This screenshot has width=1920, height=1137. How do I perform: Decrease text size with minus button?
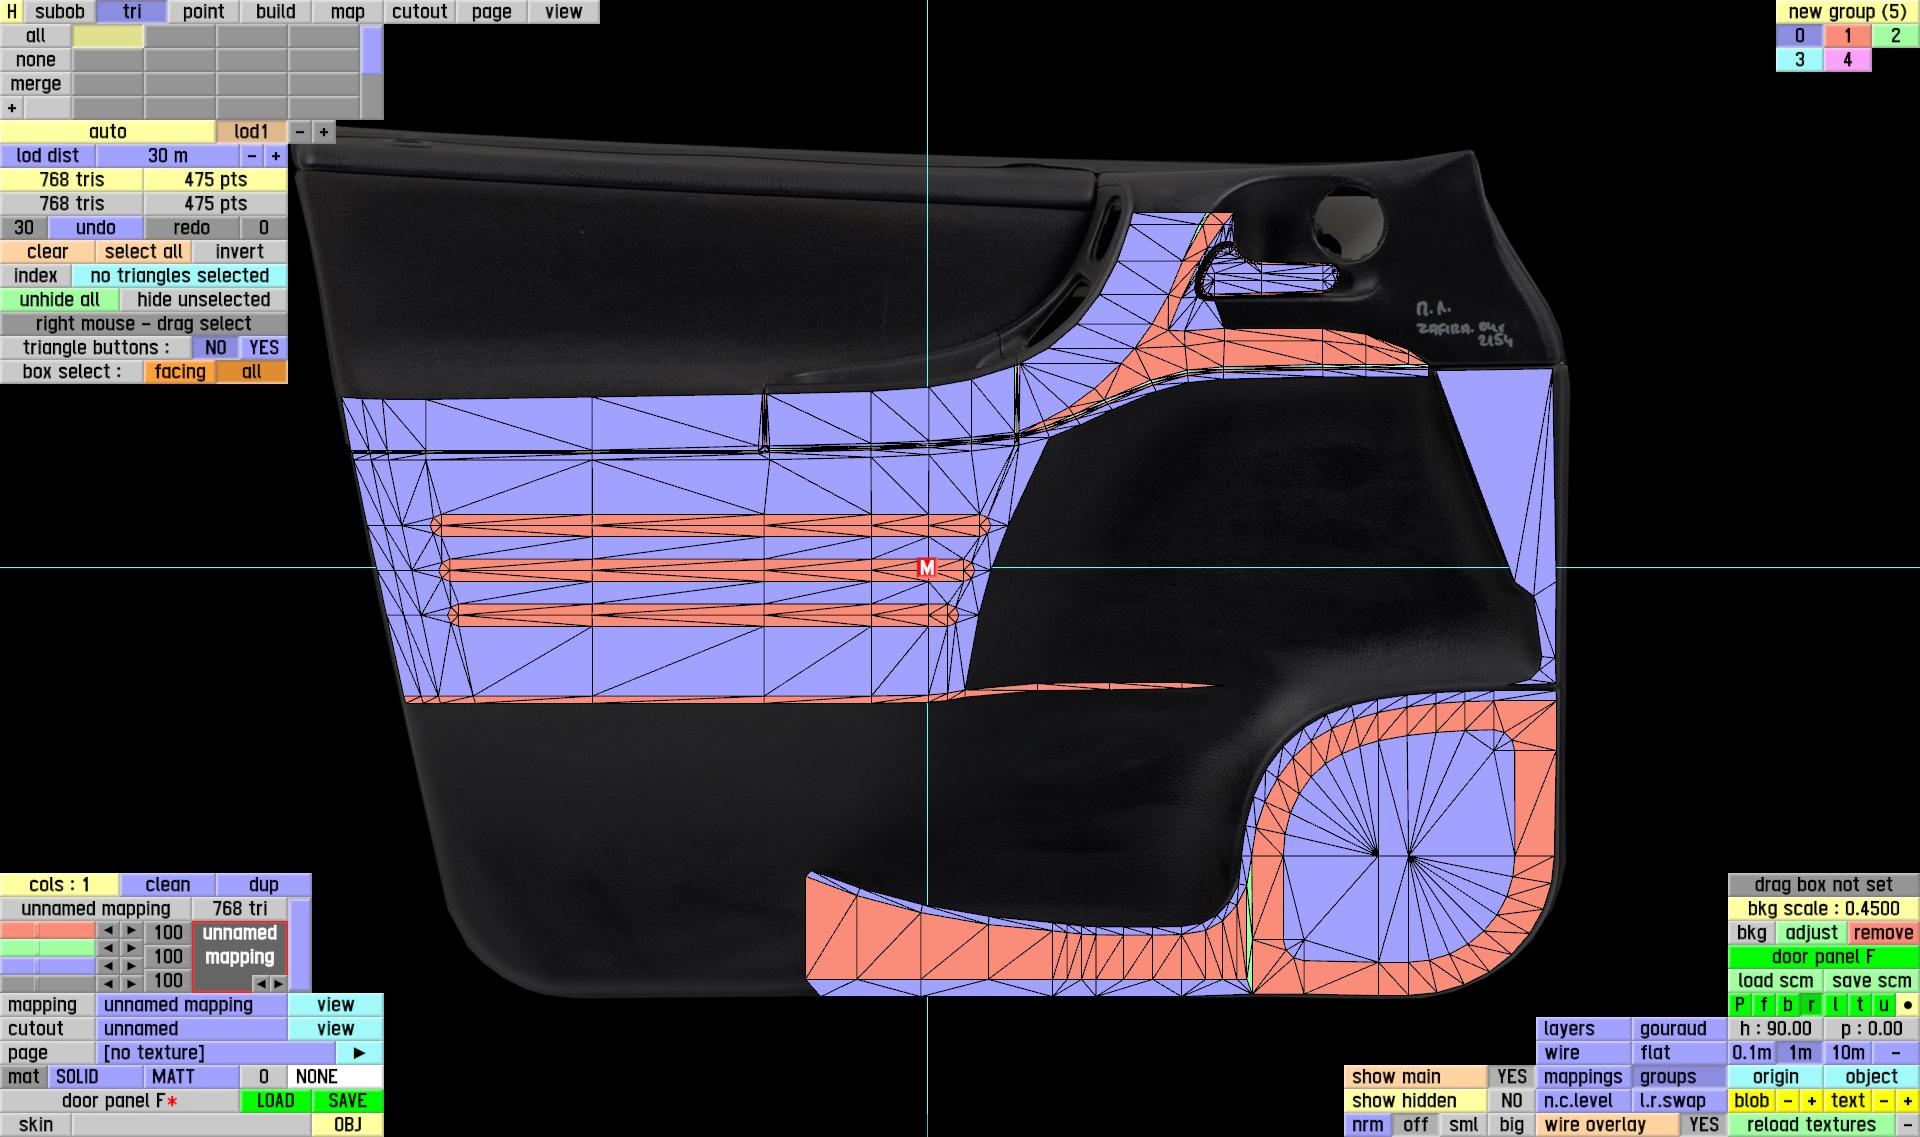click(1883, 1101)
